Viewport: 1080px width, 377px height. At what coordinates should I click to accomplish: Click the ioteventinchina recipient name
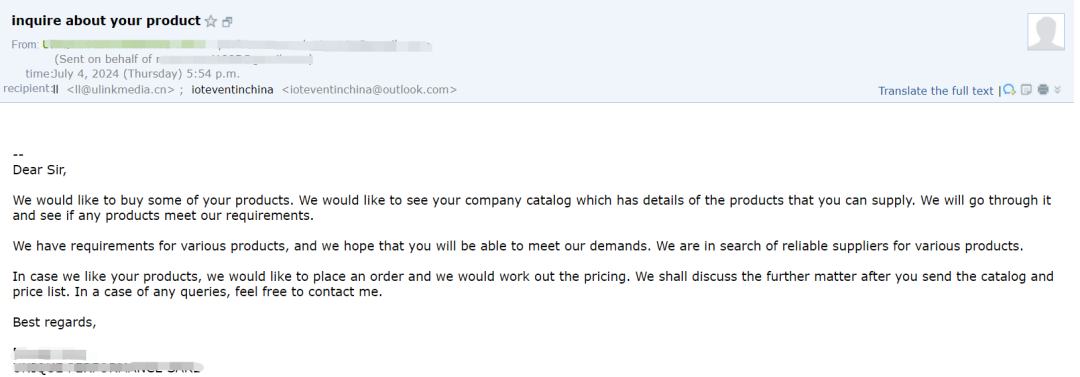232,90
